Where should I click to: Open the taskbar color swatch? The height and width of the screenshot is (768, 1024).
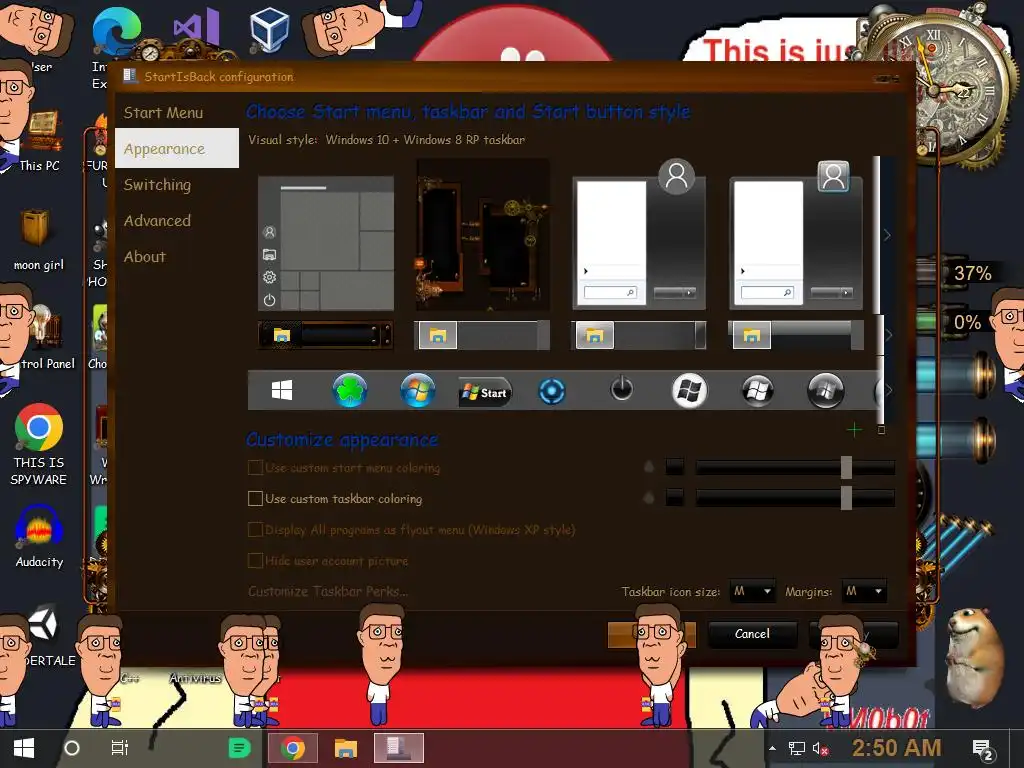(675, 498)
